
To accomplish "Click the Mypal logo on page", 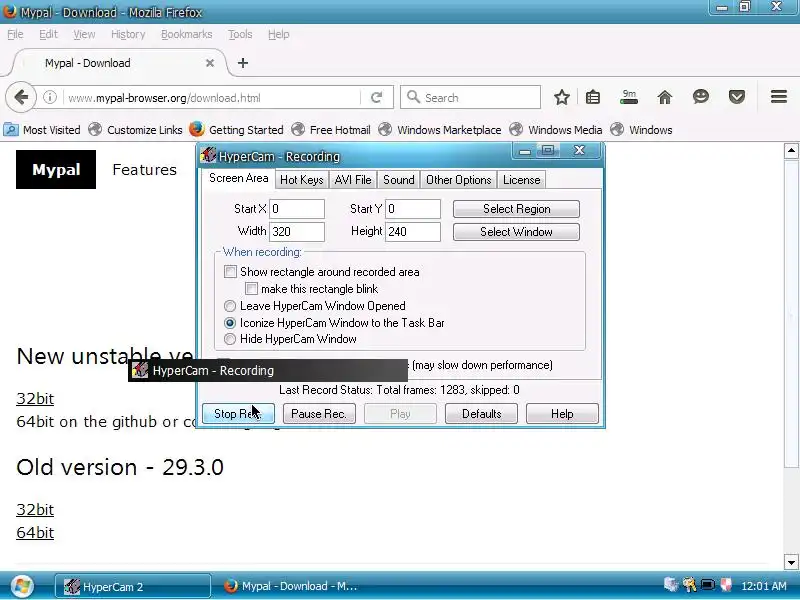I will pyautogui.click(x=56, y=169).
